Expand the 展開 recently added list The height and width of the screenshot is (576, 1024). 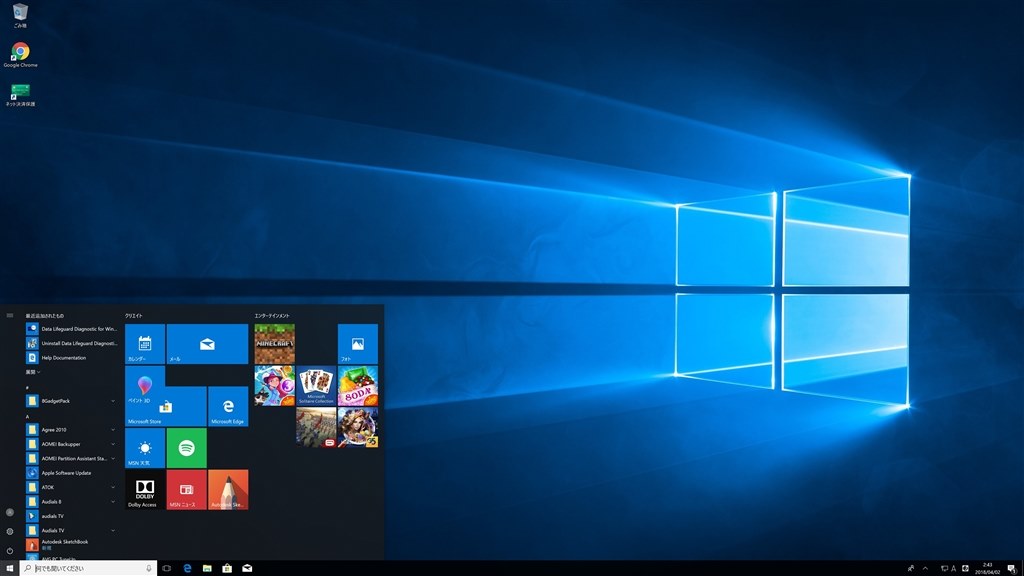pos(33,372)
